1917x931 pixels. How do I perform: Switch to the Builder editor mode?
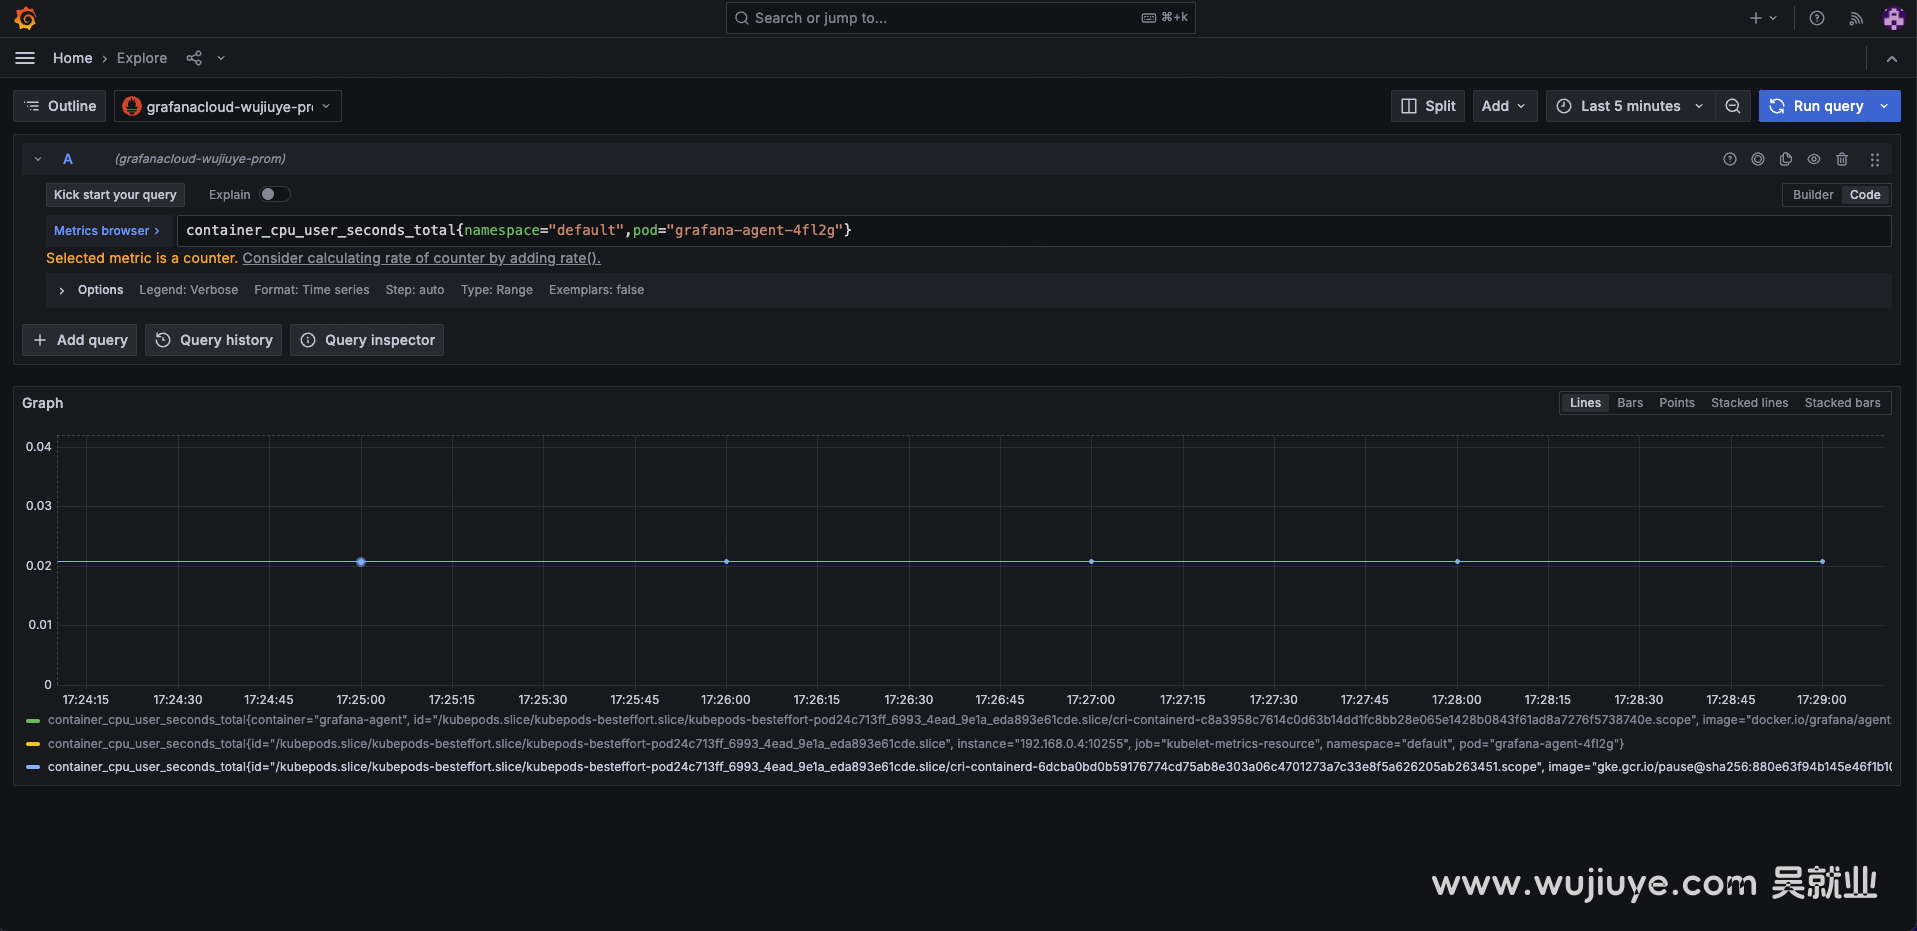(1812, 195)
